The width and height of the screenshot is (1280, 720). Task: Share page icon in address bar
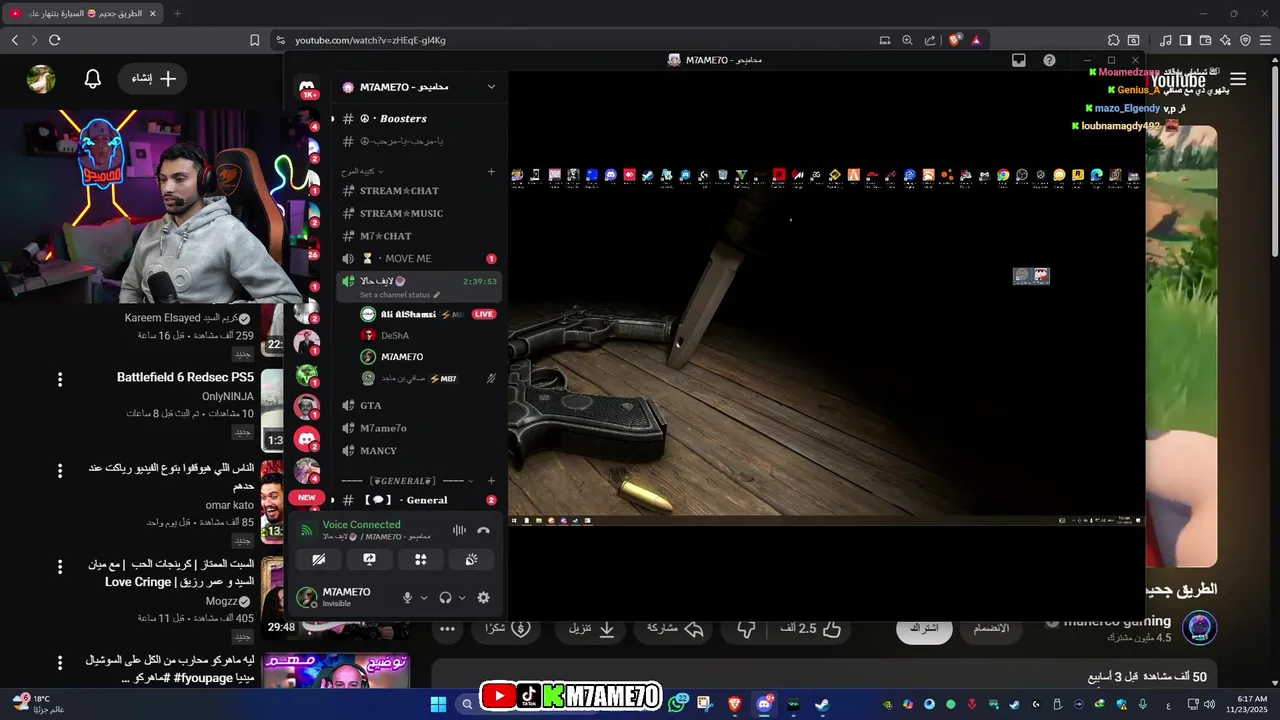(930, 40)
